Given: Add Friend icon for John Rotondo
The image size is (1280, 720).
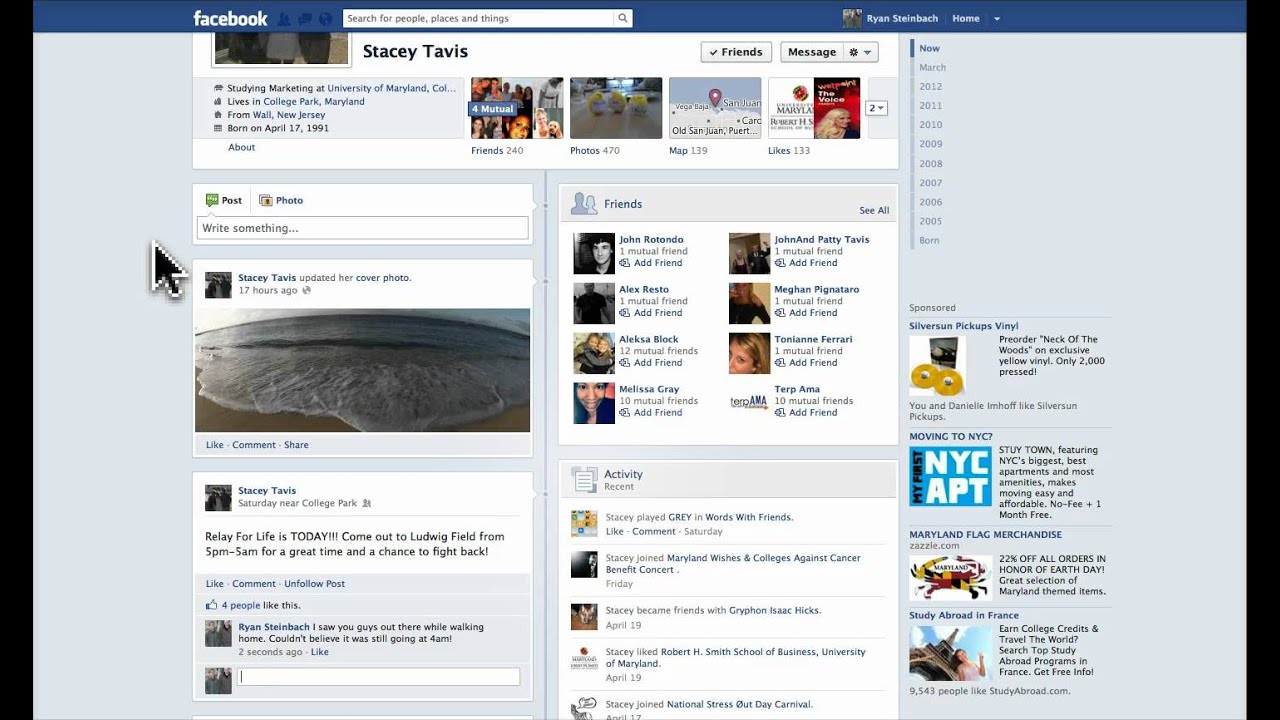Looking at the screenshot, I should pyautogui.click(x=624, y=263).
